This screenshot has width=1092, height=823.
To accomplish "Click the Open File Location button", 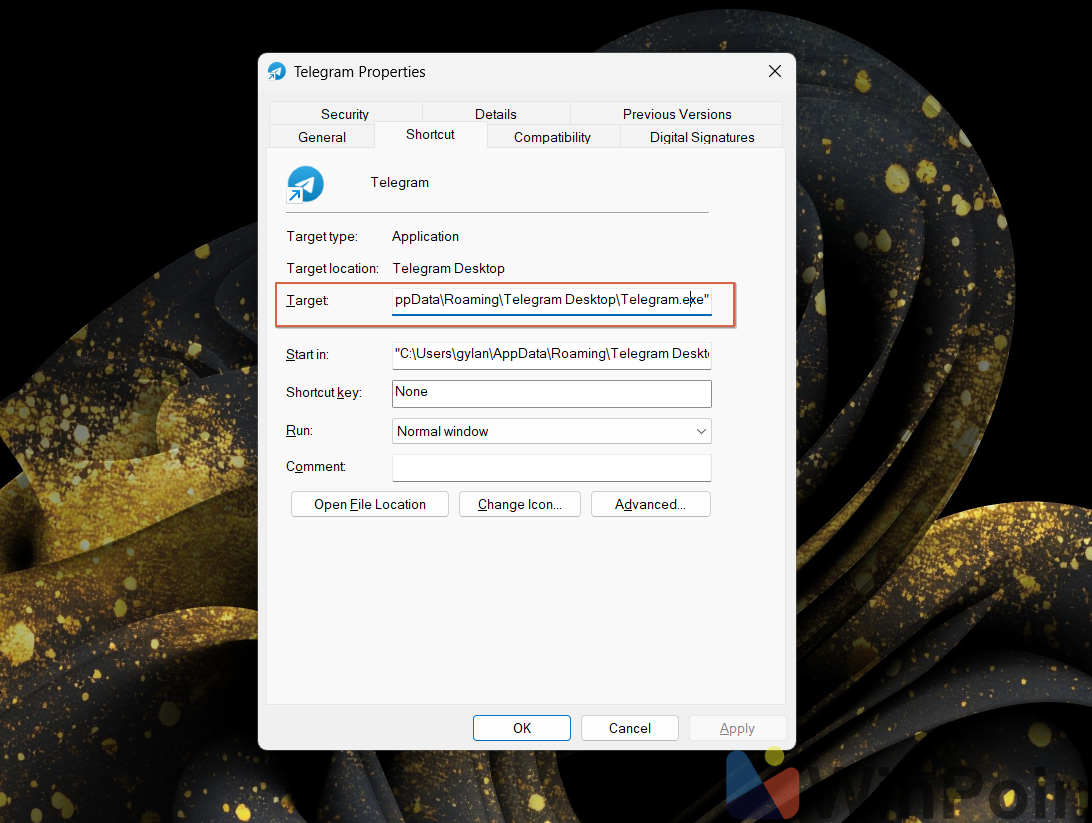I will point(370,504).
